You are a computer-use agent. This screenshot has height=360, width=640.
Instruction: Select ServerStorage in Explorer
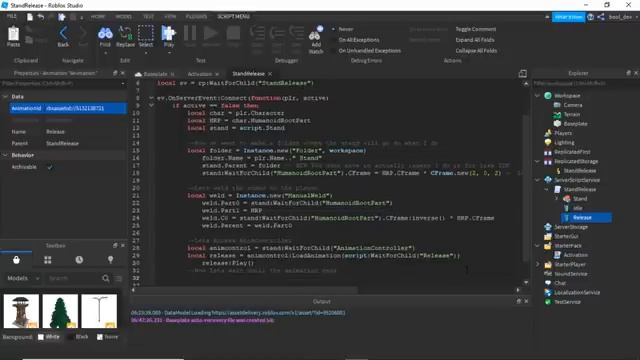tap(571, 227)
